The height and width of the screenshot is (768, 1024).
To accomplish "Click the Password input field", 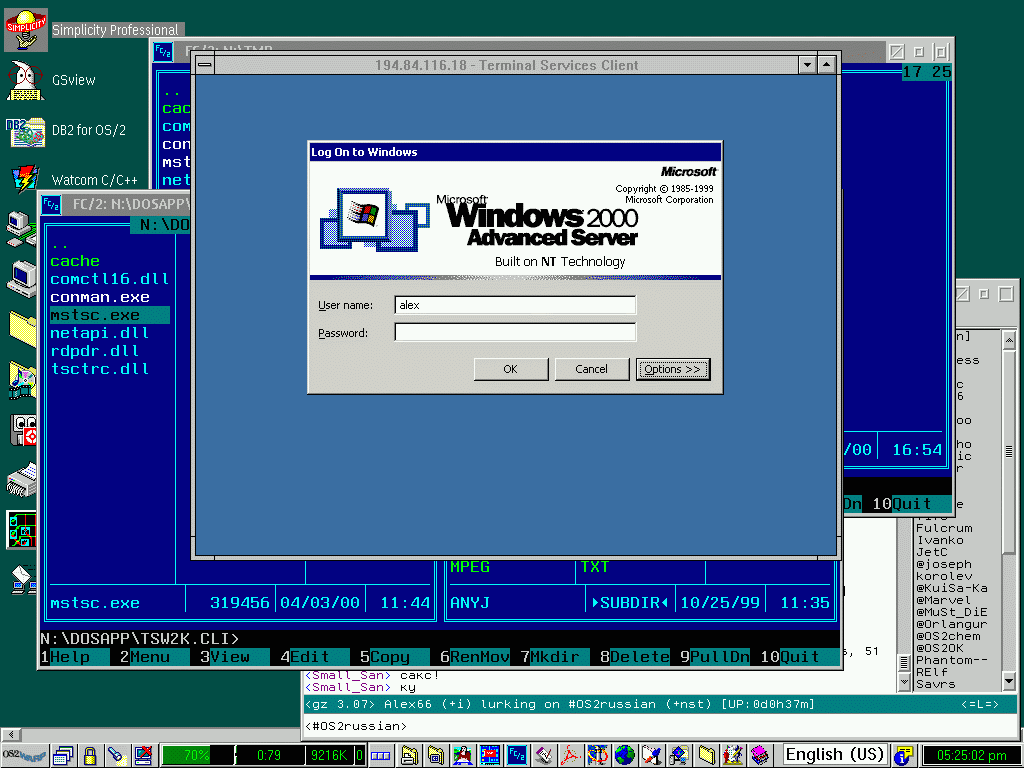I will tap(515, 332).
